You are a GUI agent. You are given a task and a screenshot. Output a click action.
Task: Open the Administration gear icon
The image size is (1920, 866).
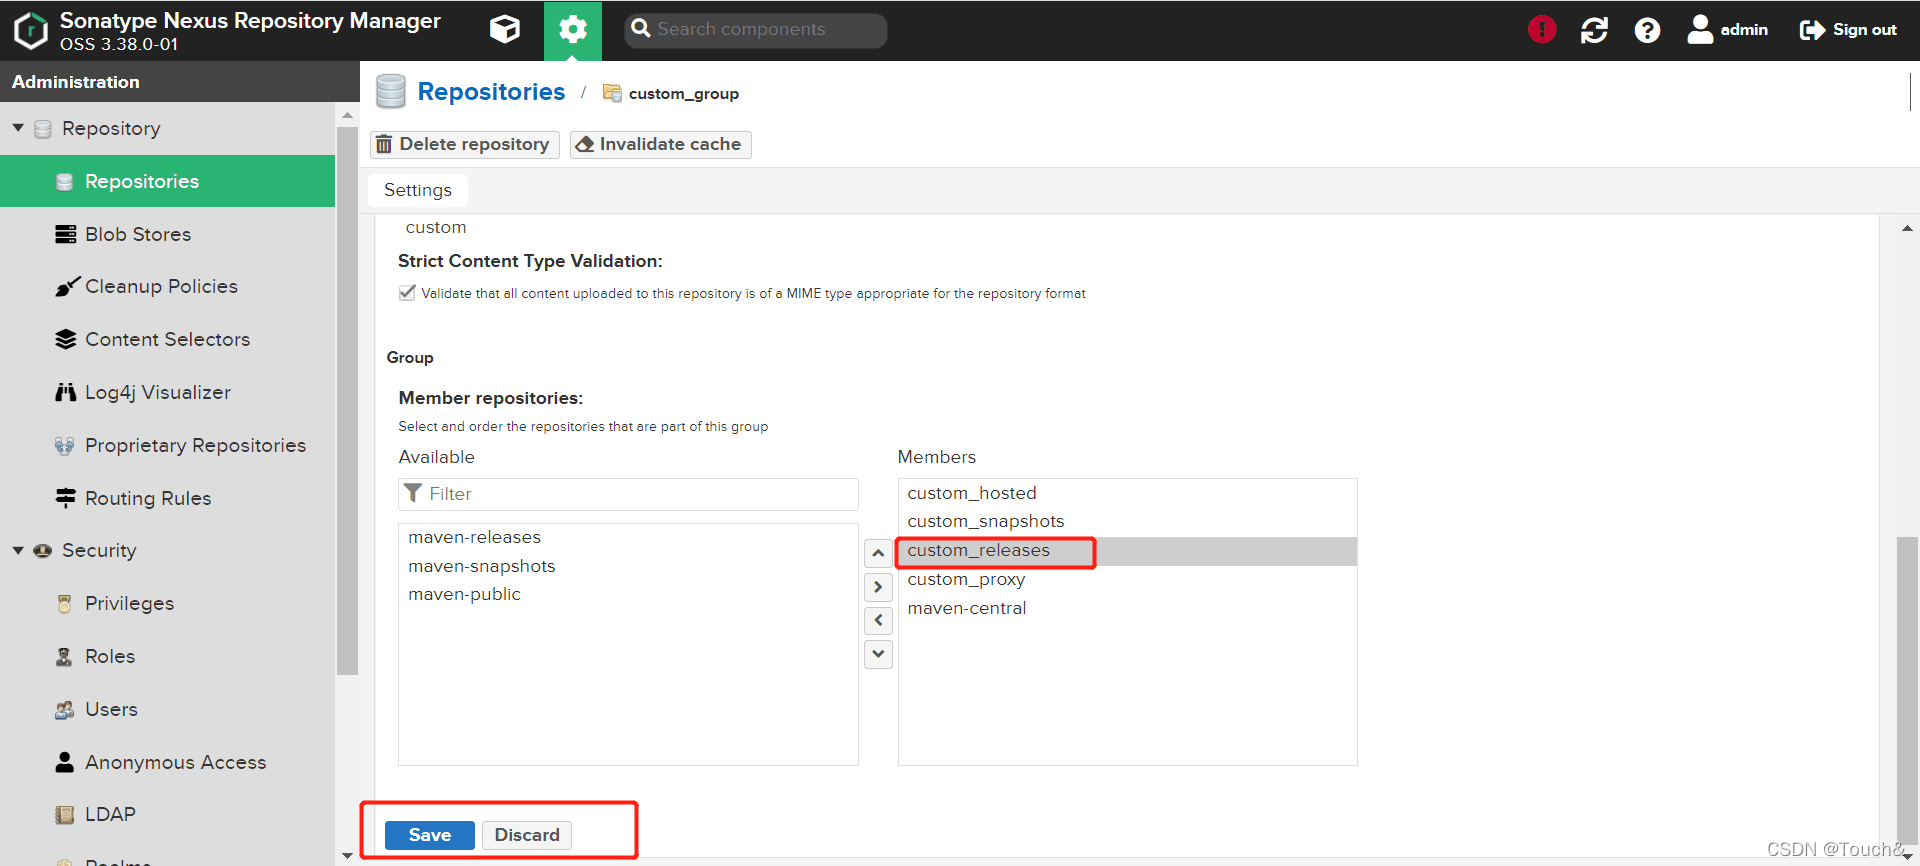pos(573,30)
